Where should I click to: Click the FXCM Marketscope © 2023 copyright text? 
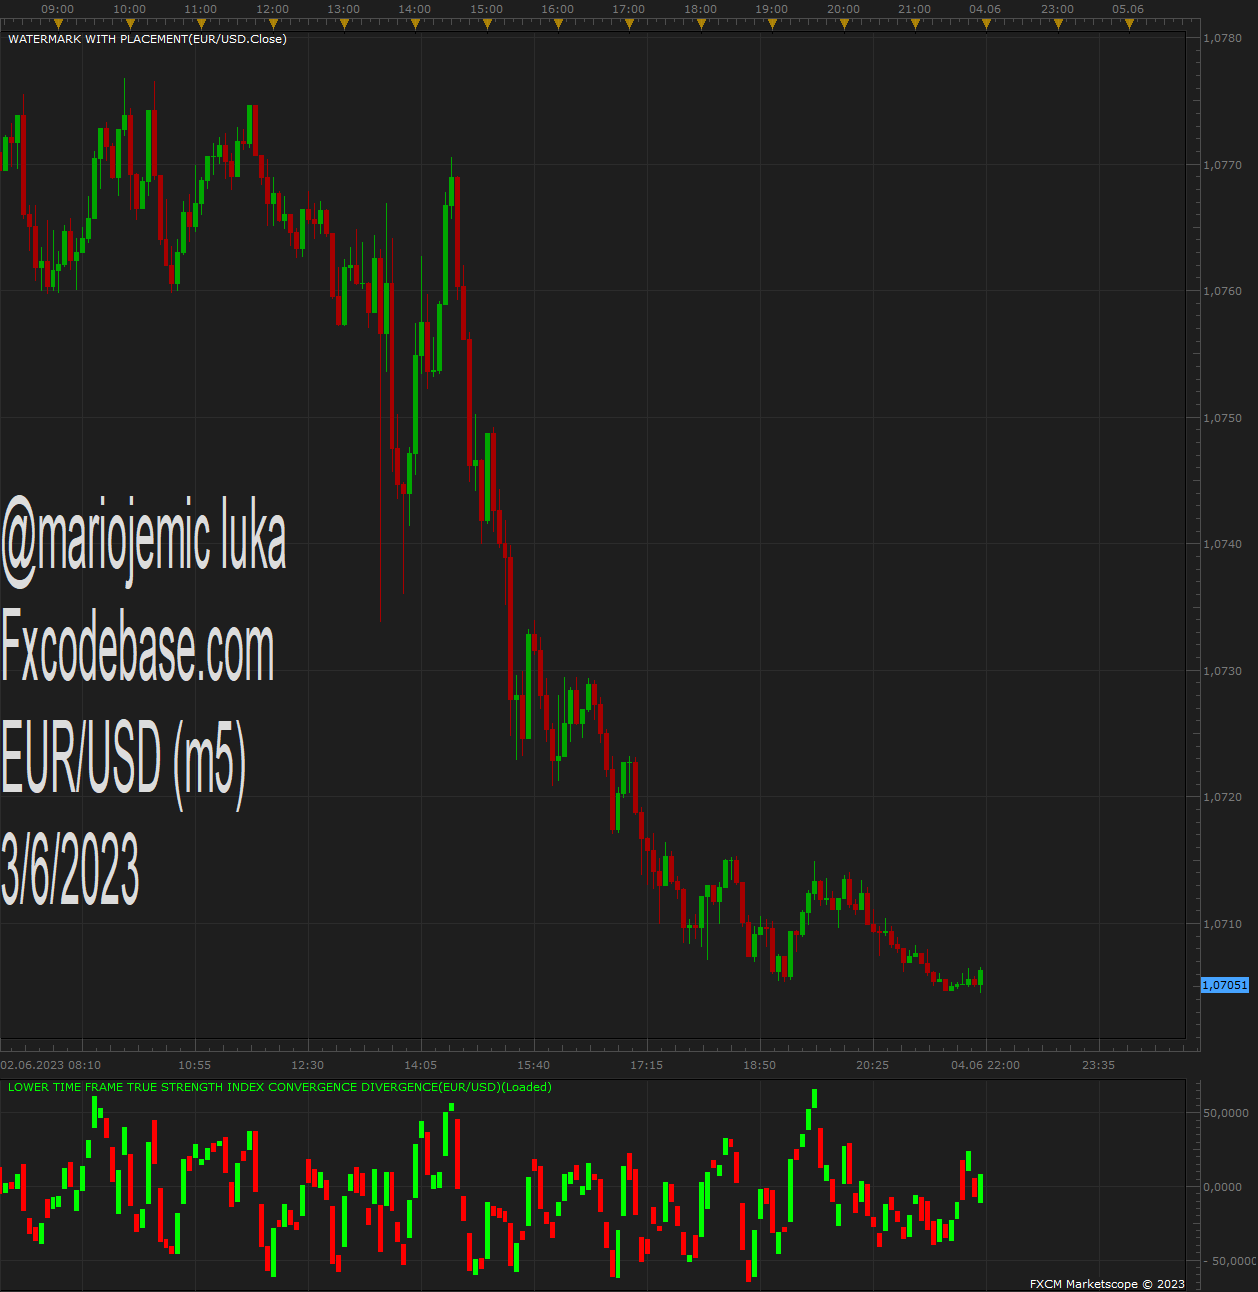[1107, 1284]
